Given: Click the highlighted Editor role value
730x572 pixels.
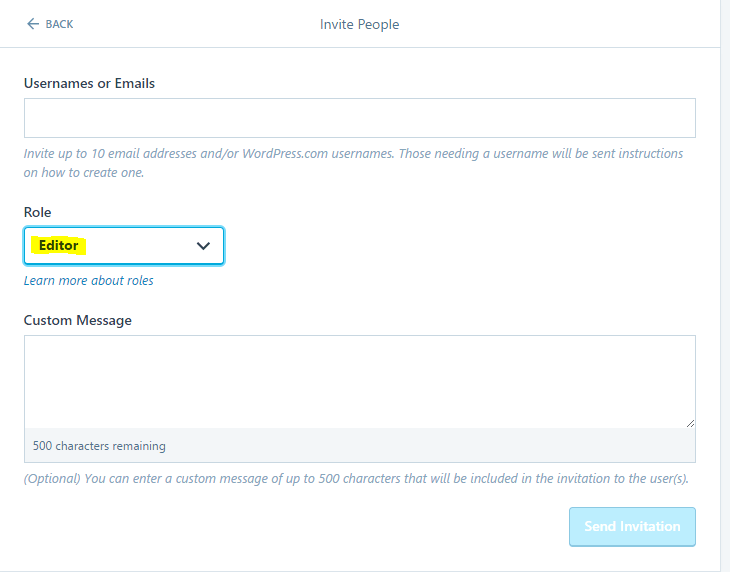Looking at the screenshot, I should [x=58, y=246].
